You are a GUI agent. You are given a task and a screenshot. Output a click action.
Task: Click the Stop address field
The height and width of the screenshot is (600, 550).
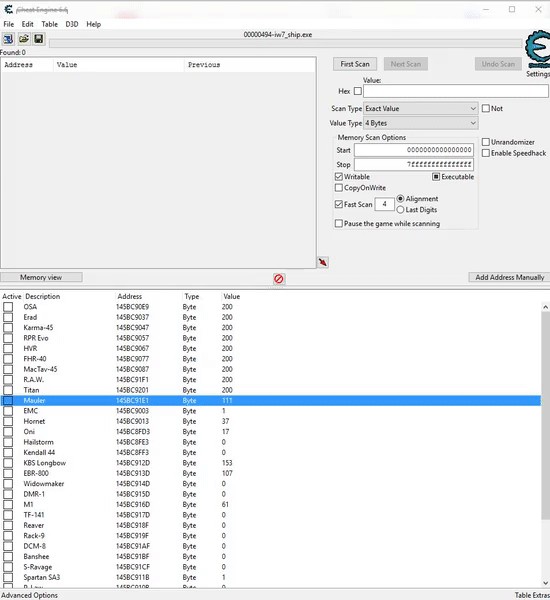414,165
